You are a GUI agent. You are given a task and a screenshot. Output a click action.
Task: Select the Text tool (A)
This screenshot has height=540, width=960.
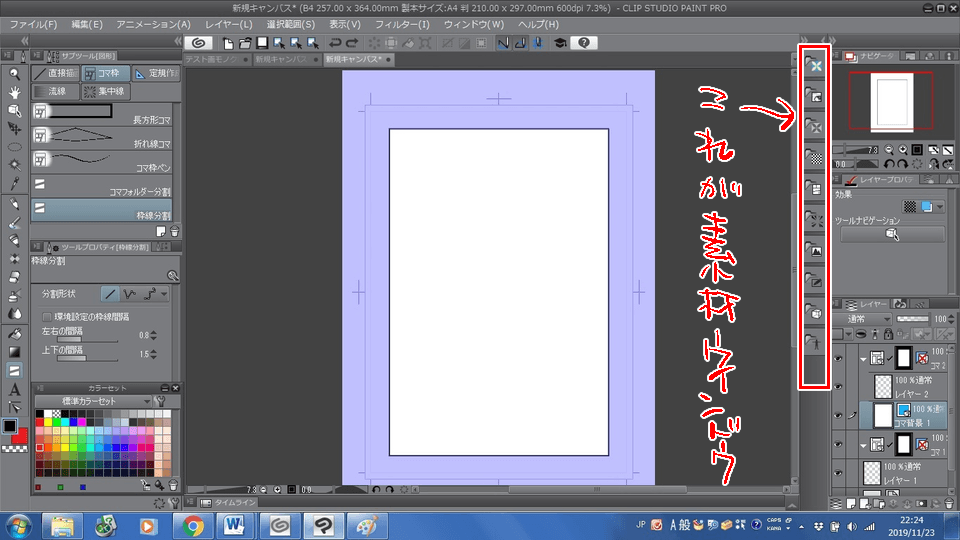(x=14, y=389)
